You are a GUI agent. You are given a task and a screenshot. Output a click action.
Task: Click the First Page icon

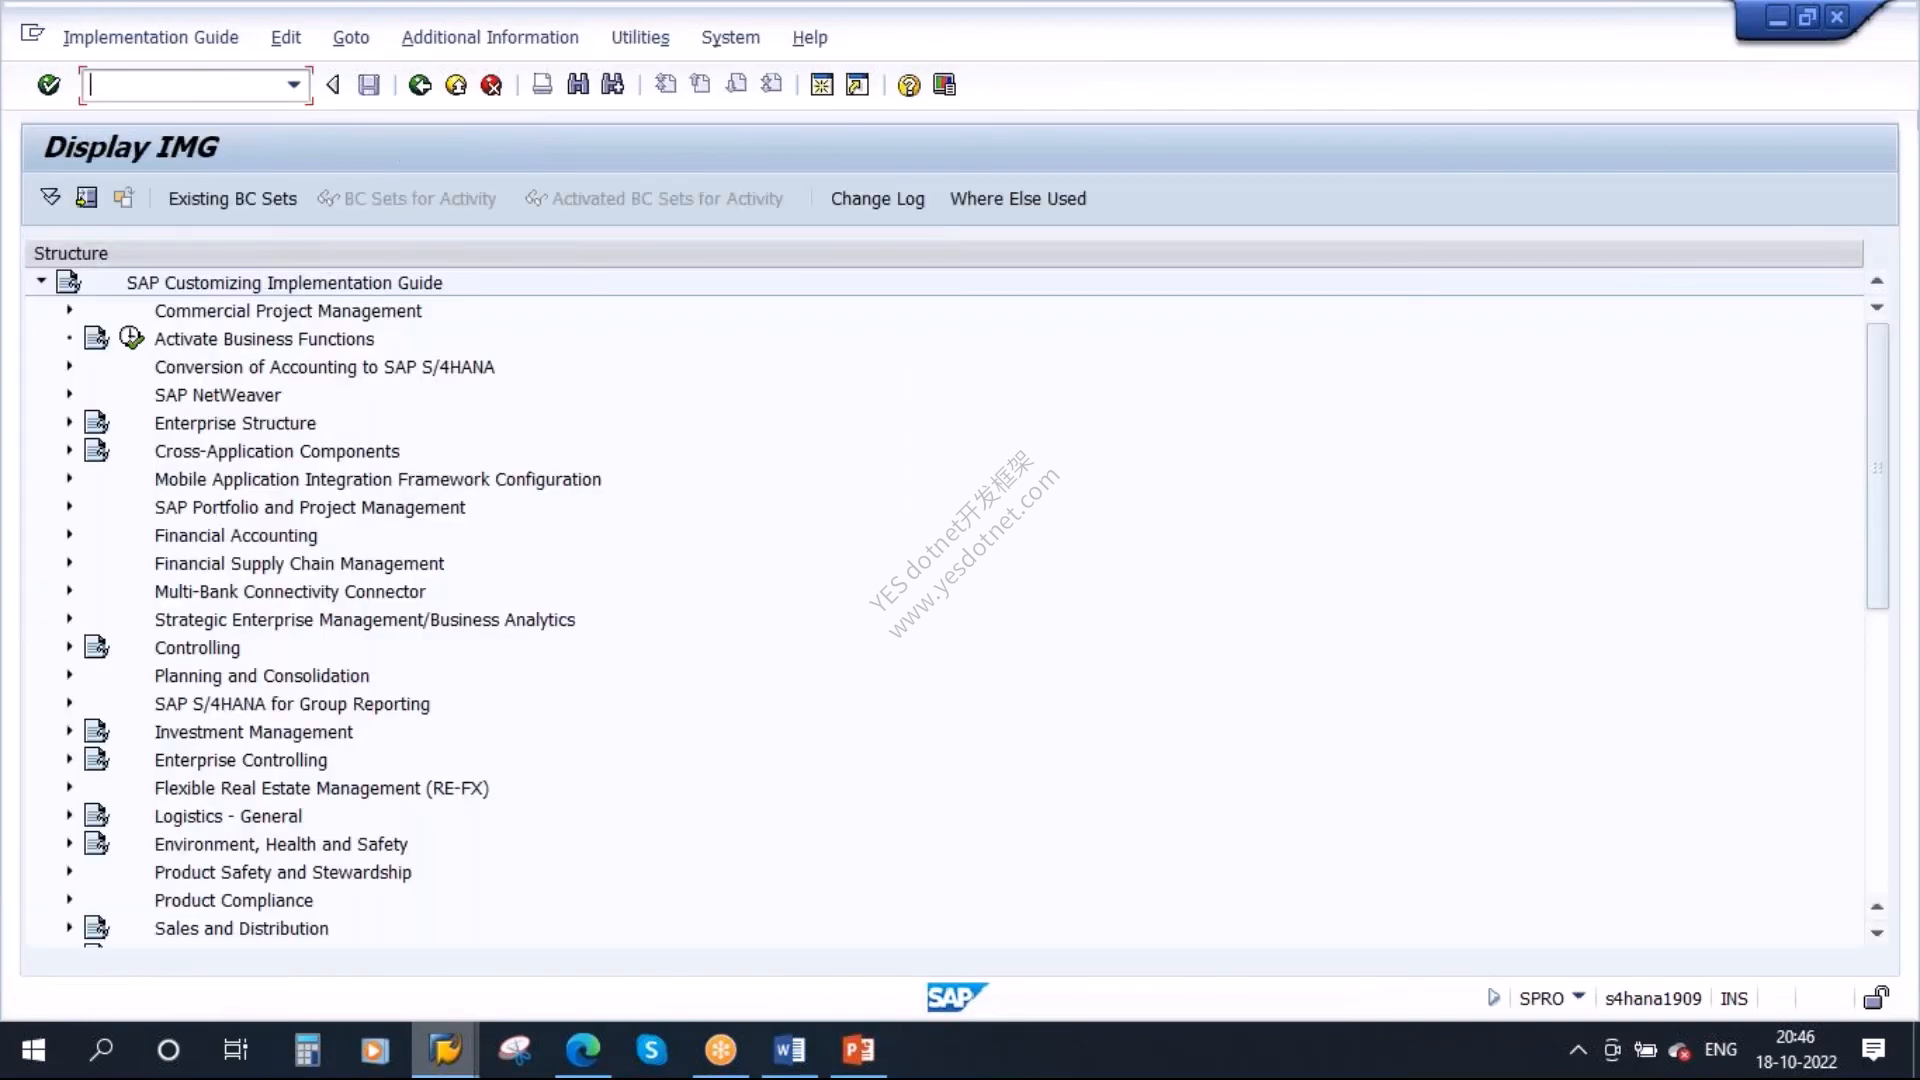[x=665, y=85]
